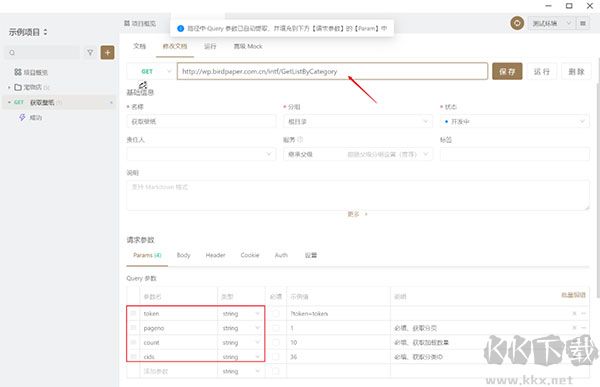
Task: Collapse the GET 获取壁纸 tree arrow
Action: [x=9, y=102]
